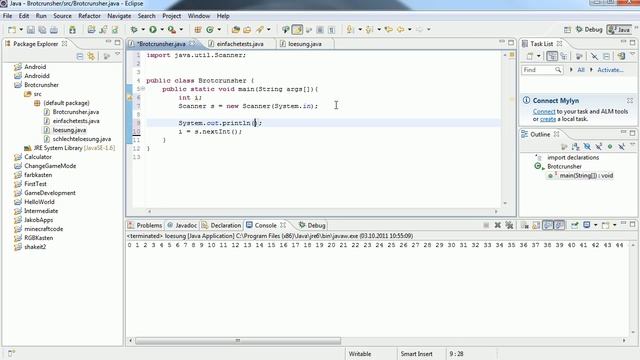The image size is (640, 360).
Task: Click the New Java Class icon
Action: (210, 29)
